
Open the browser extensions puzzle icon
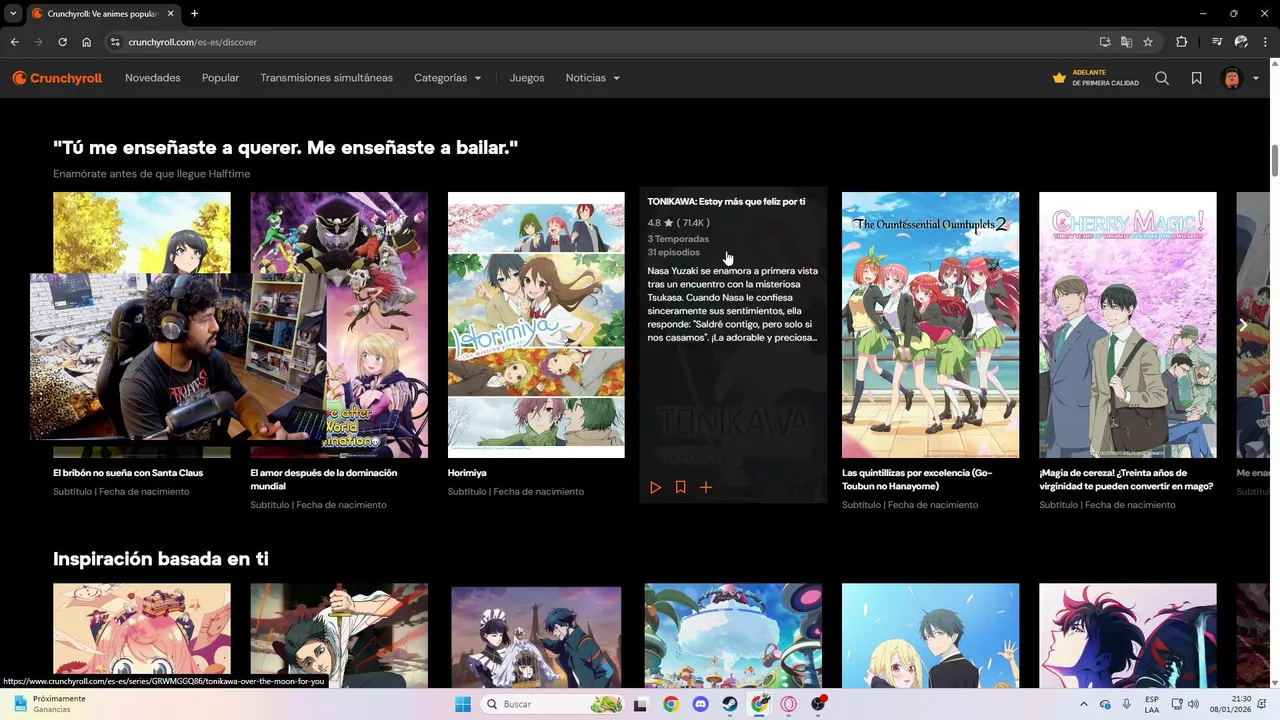click(x=1182, y=42)
